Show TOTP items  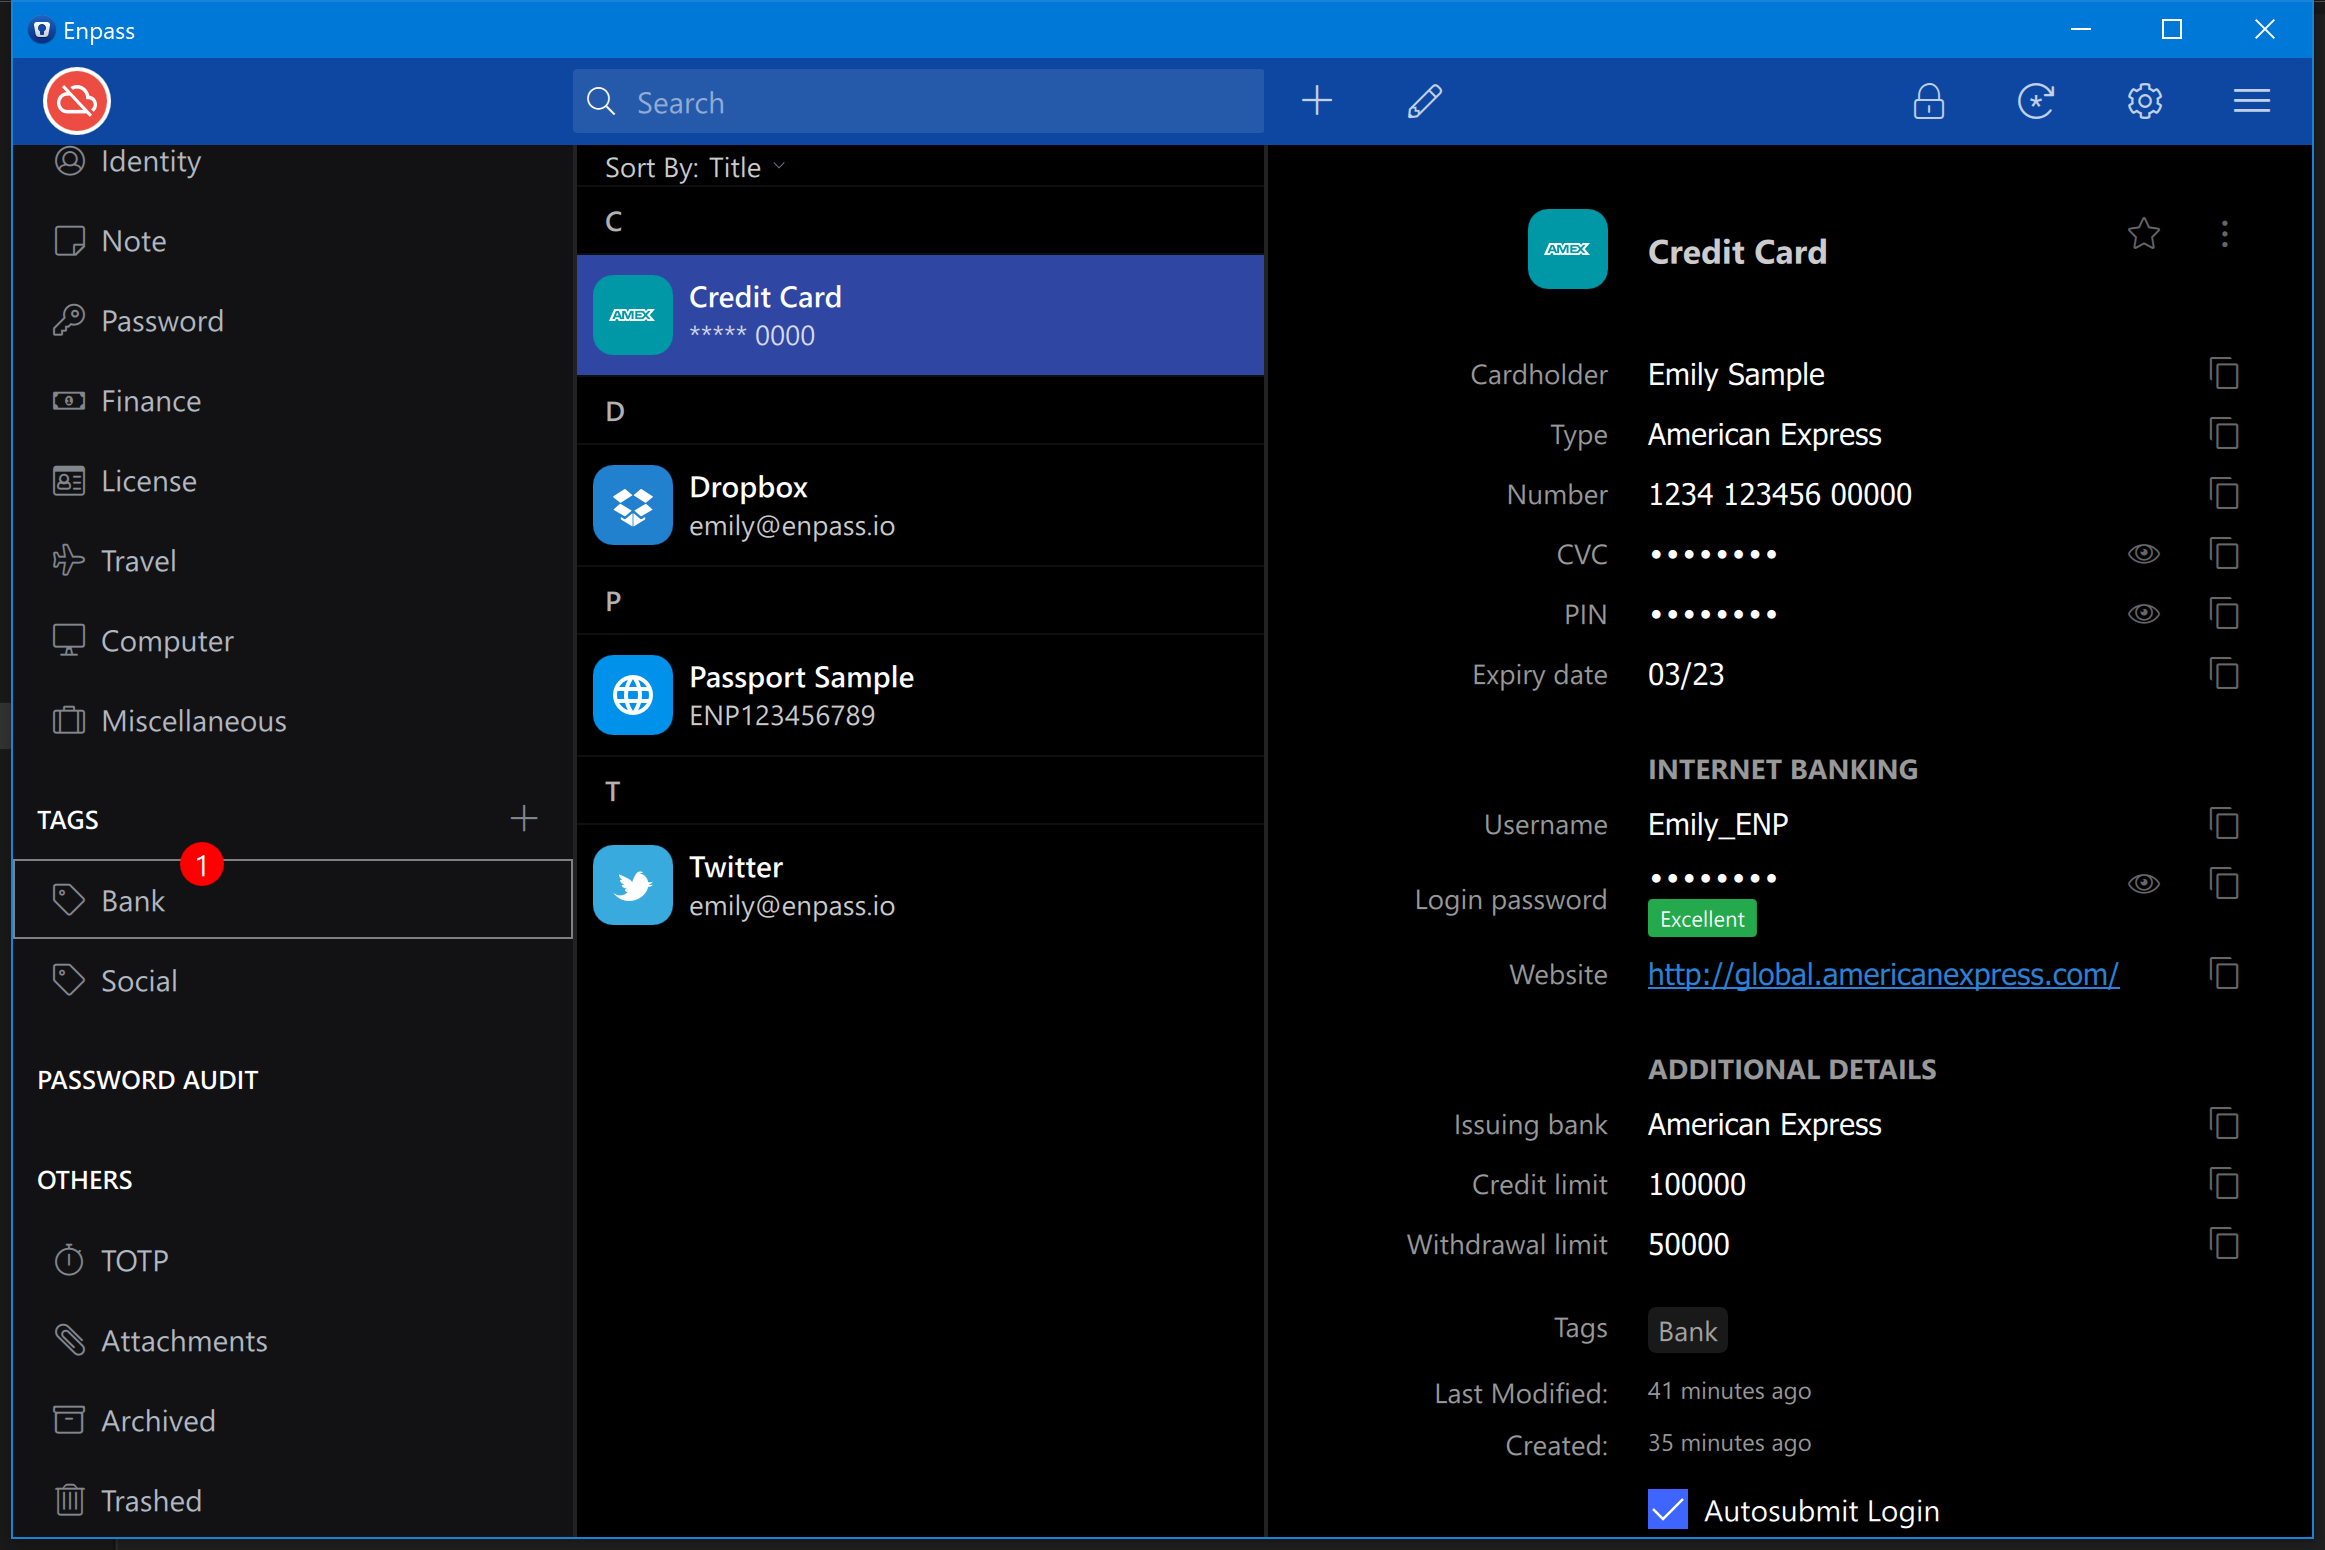click(x=293, y=1261)
